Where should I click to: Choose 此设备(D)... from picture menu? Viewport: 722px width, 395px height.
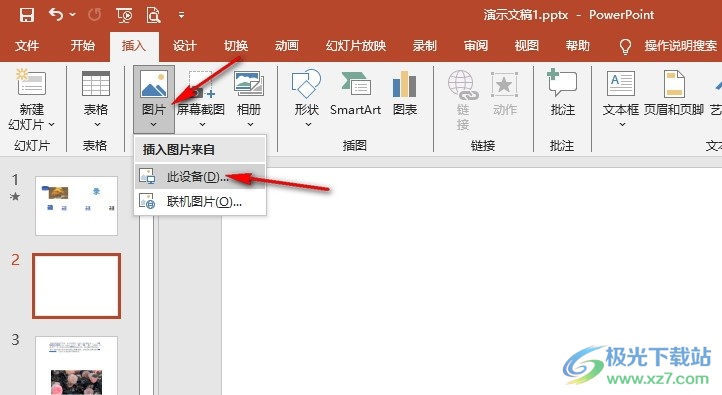(x=200, y=176)
